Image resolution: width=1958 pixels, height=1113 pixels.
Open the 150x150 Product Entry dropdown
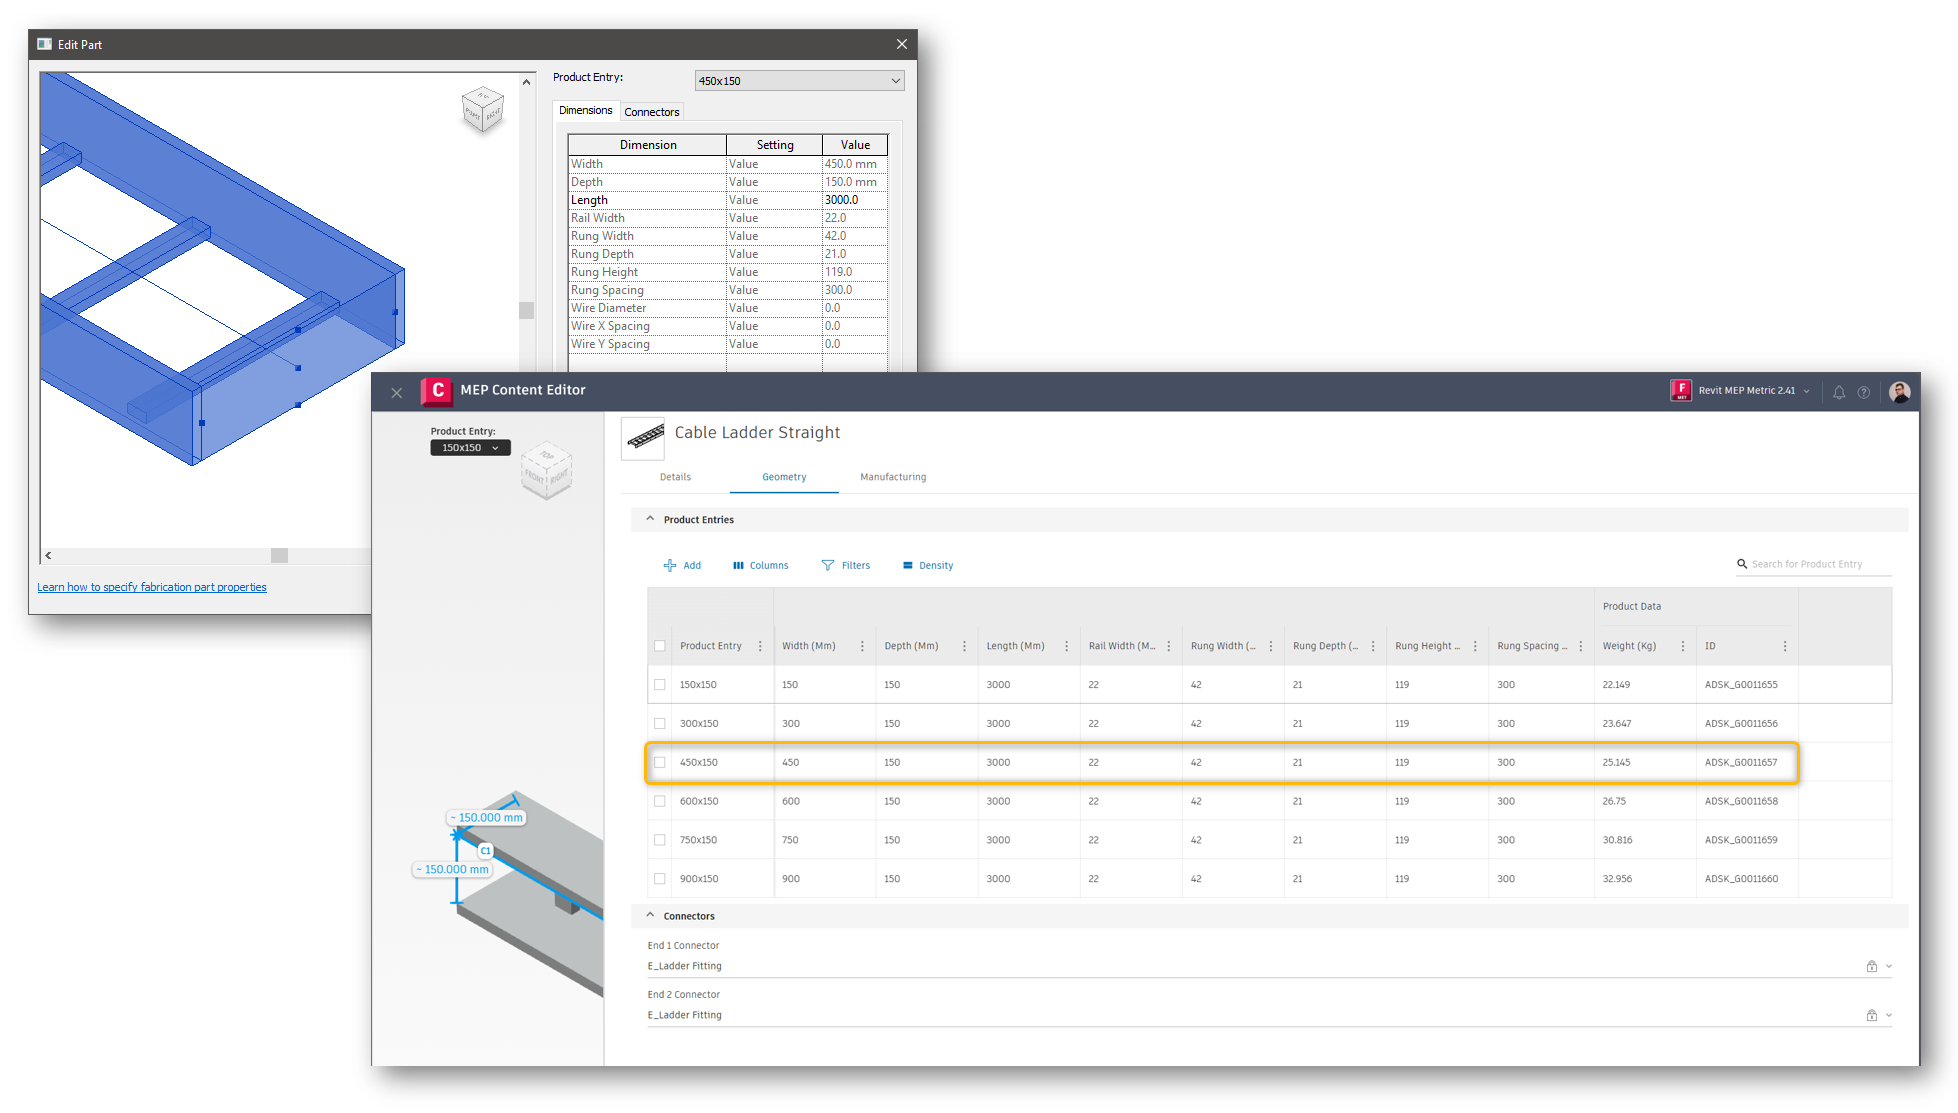[470, 448]
